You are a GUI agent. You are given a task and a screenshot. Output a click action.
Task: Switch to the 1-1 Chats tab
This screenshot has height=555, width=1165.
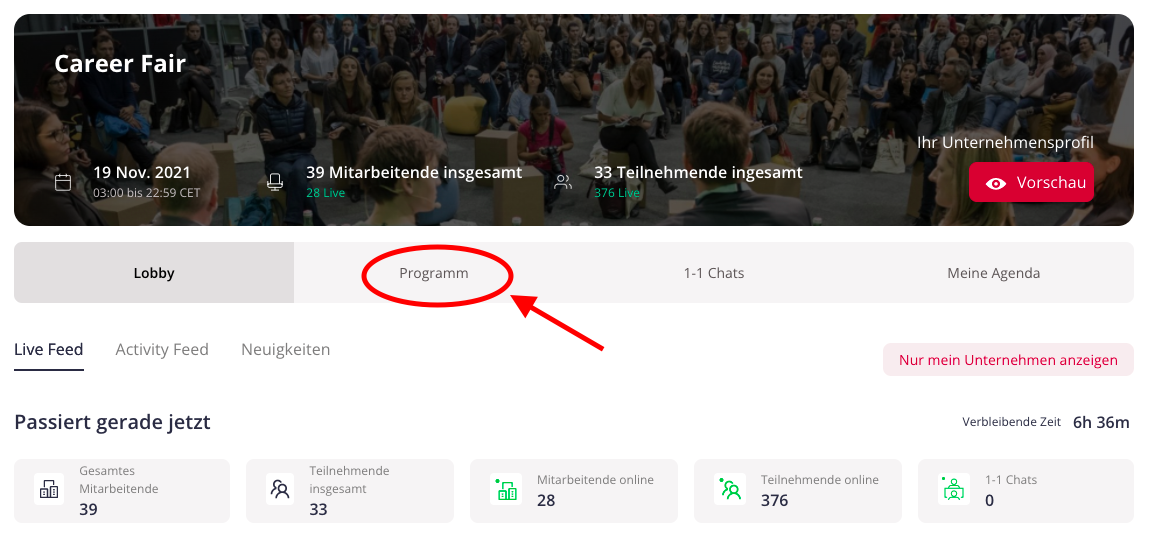point(714,273)
